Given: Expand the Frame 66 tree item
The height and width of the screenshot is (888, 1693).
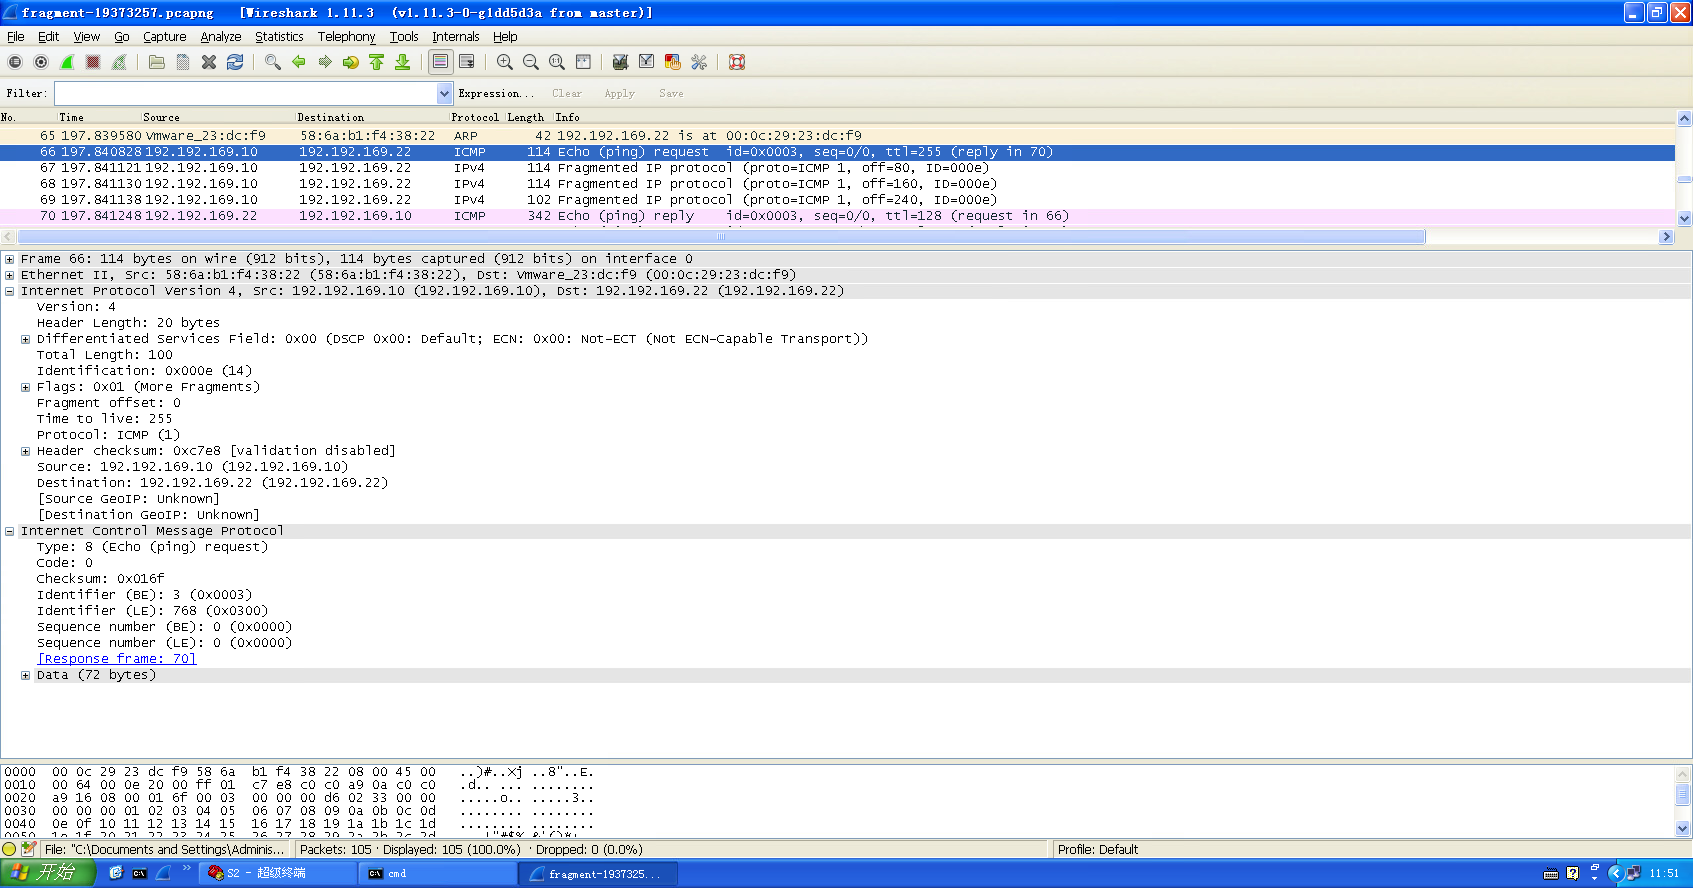Looking at the screenshot, I should pos(10,259).
